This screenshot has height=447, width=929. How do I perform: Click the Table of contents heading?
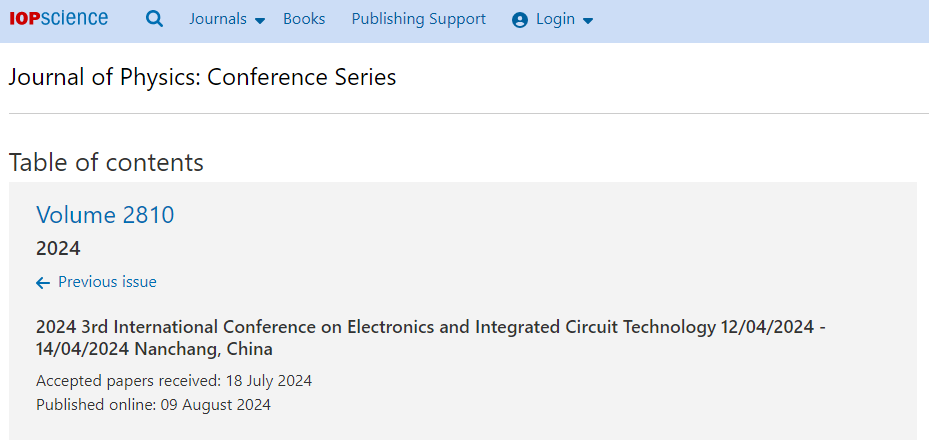(x=106, y=162)
